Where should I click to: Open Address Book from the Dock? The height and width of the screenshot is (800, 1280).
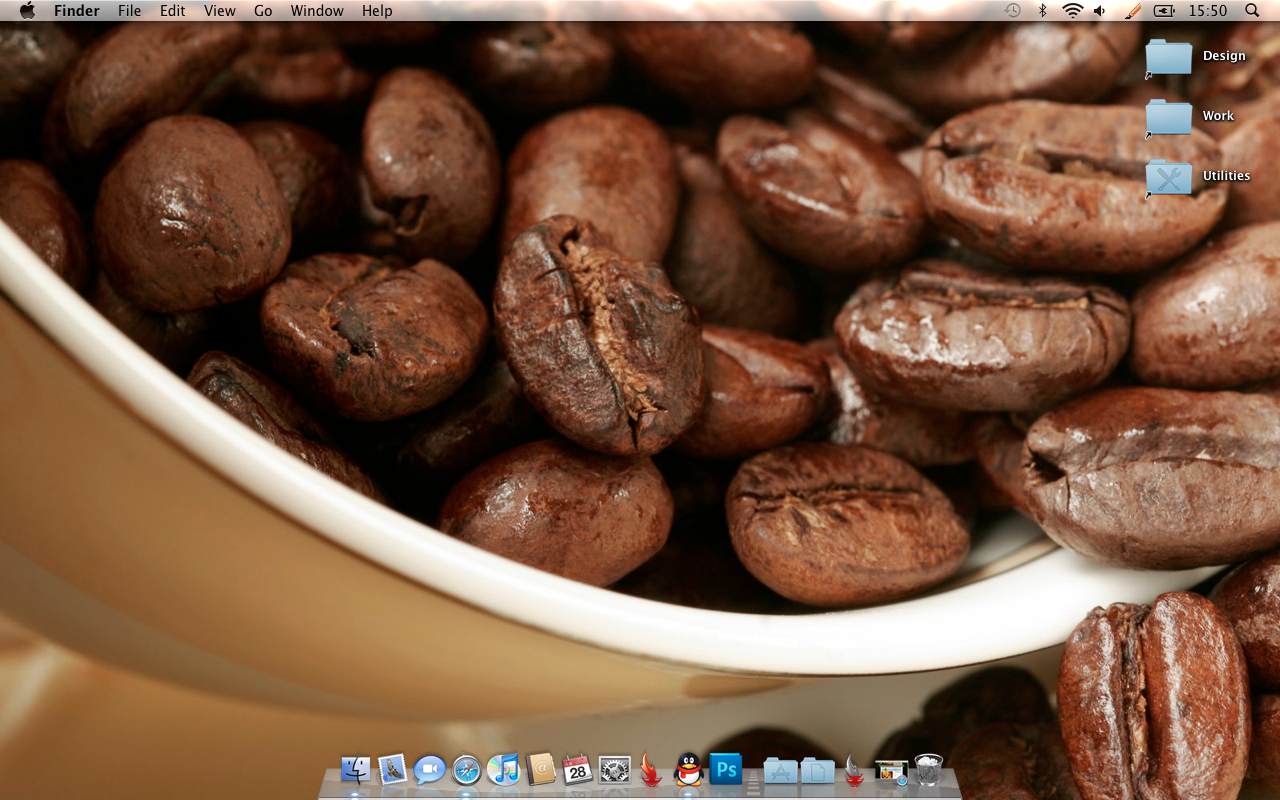pyautogui.click(x=540, y=769)
